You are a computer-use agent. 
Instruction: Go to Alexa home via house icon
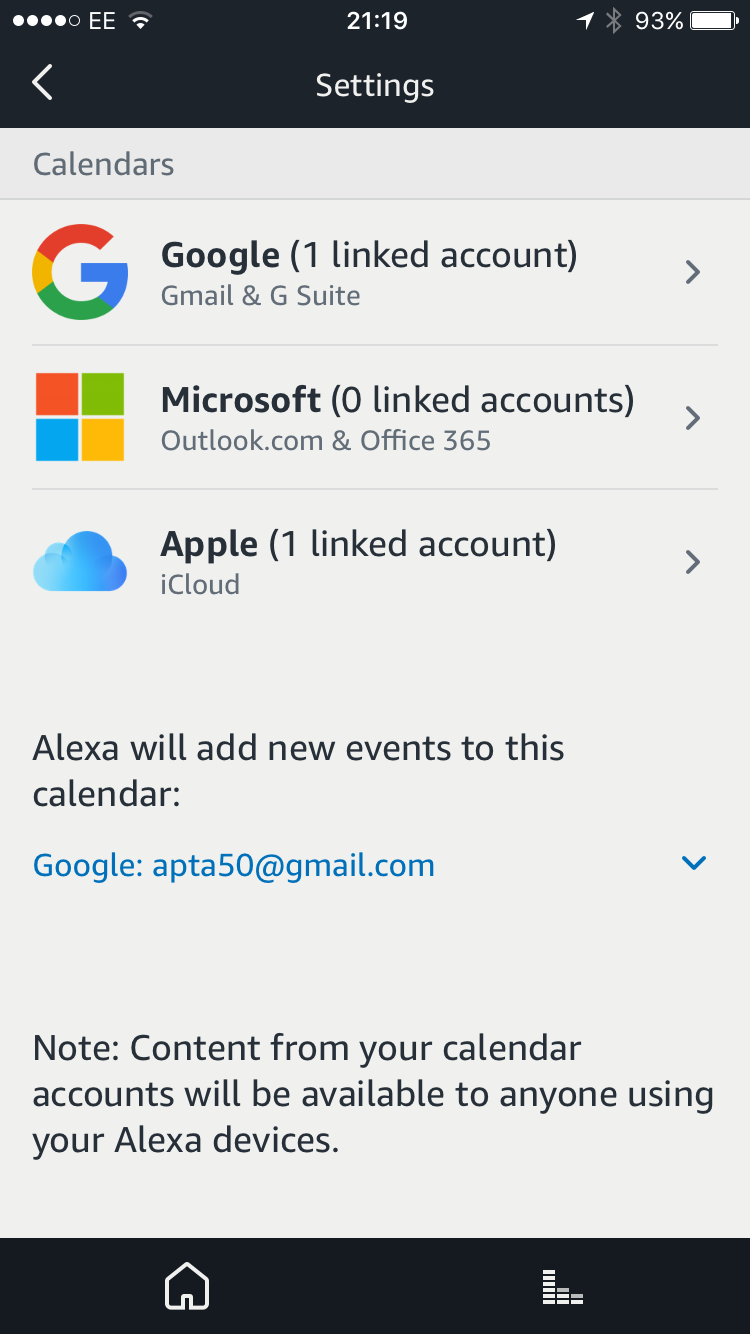[187, 1286]
